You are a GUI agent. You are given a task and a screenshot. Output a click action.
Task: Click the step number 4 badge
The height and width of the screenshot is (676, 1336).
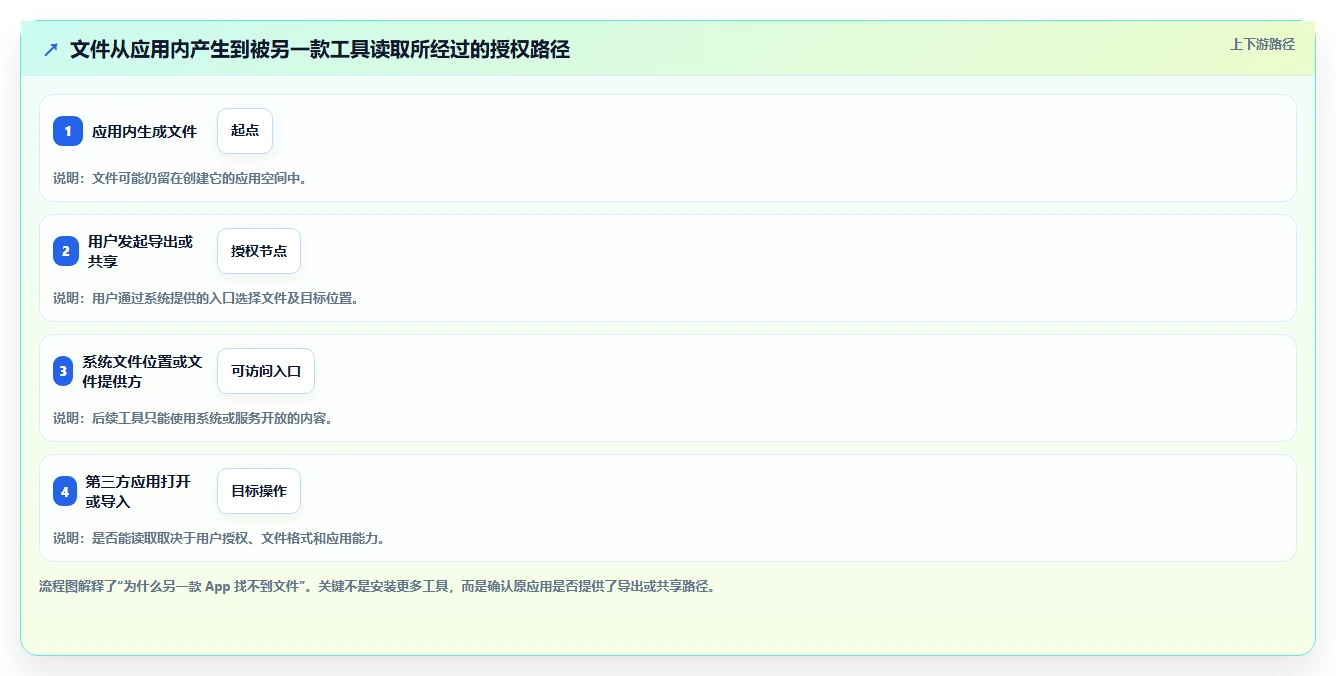pos(65,491)
